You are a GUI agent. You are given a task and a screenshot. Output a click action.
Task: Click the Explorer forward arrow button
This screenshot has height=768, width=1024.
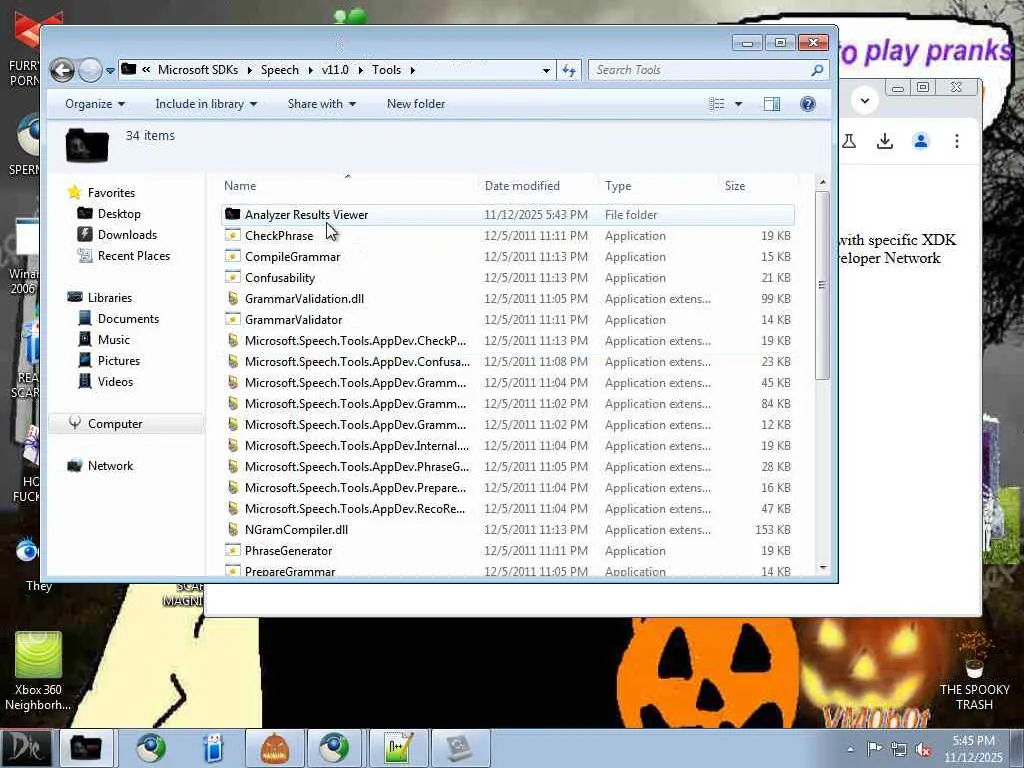tap(90, 70)
